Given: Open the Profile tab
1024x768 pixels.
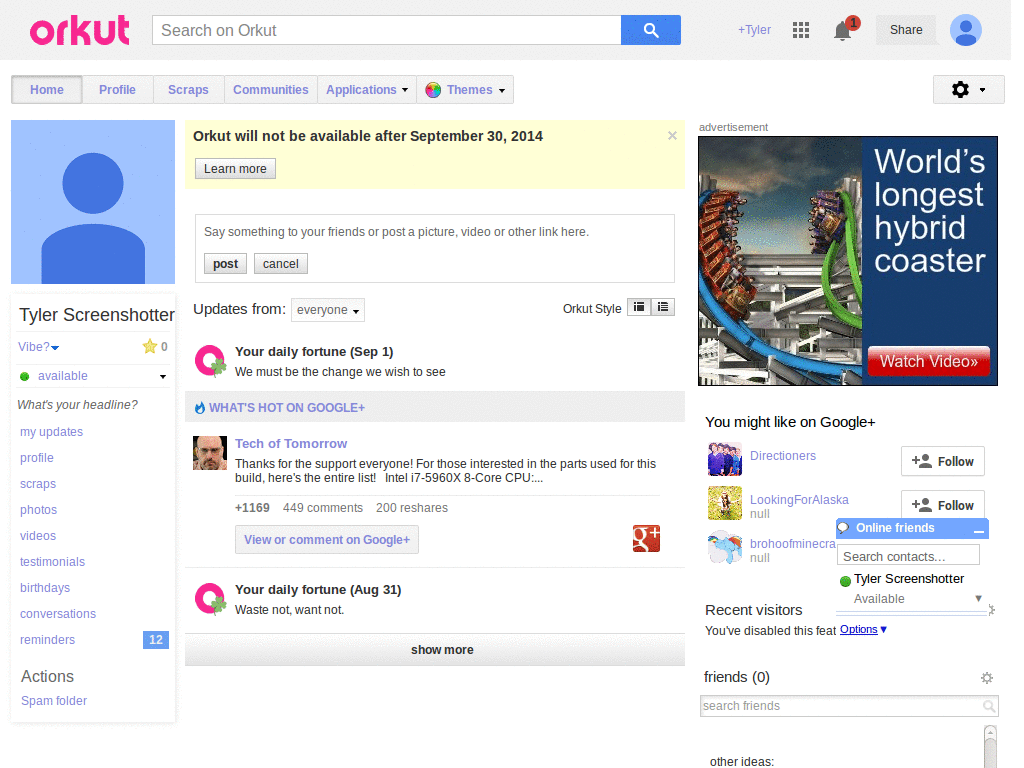Looking at the screenshot, I should (118, 90).
